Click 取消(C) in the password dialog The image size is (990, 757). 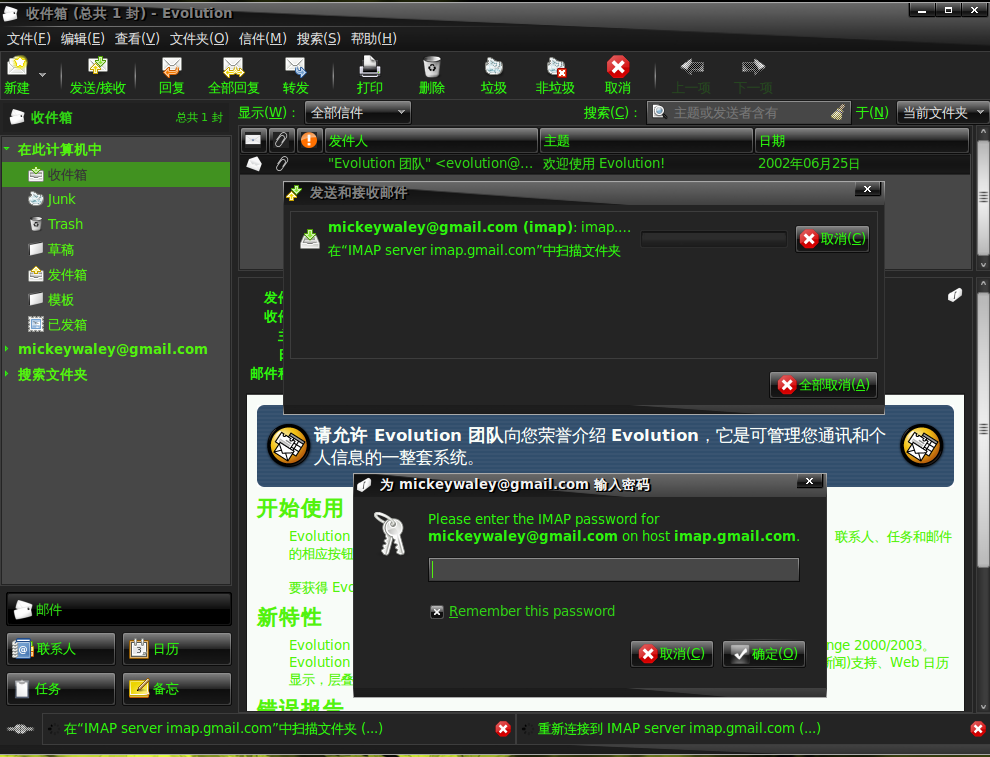(672, 654)
